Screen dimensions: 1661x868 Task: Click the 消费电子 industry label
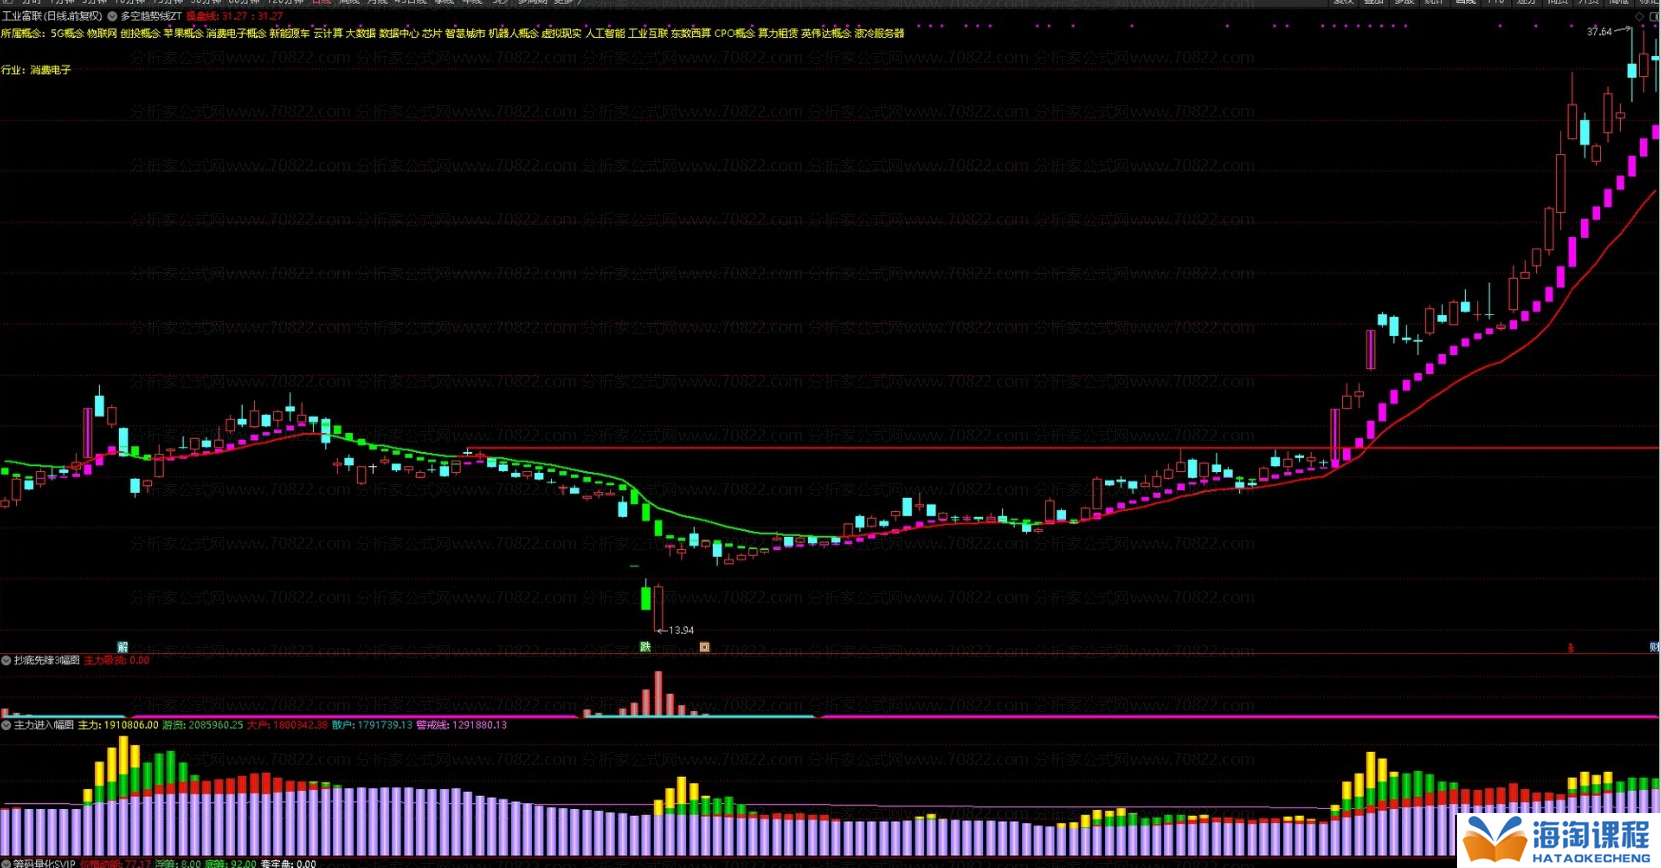coord(50,71)
